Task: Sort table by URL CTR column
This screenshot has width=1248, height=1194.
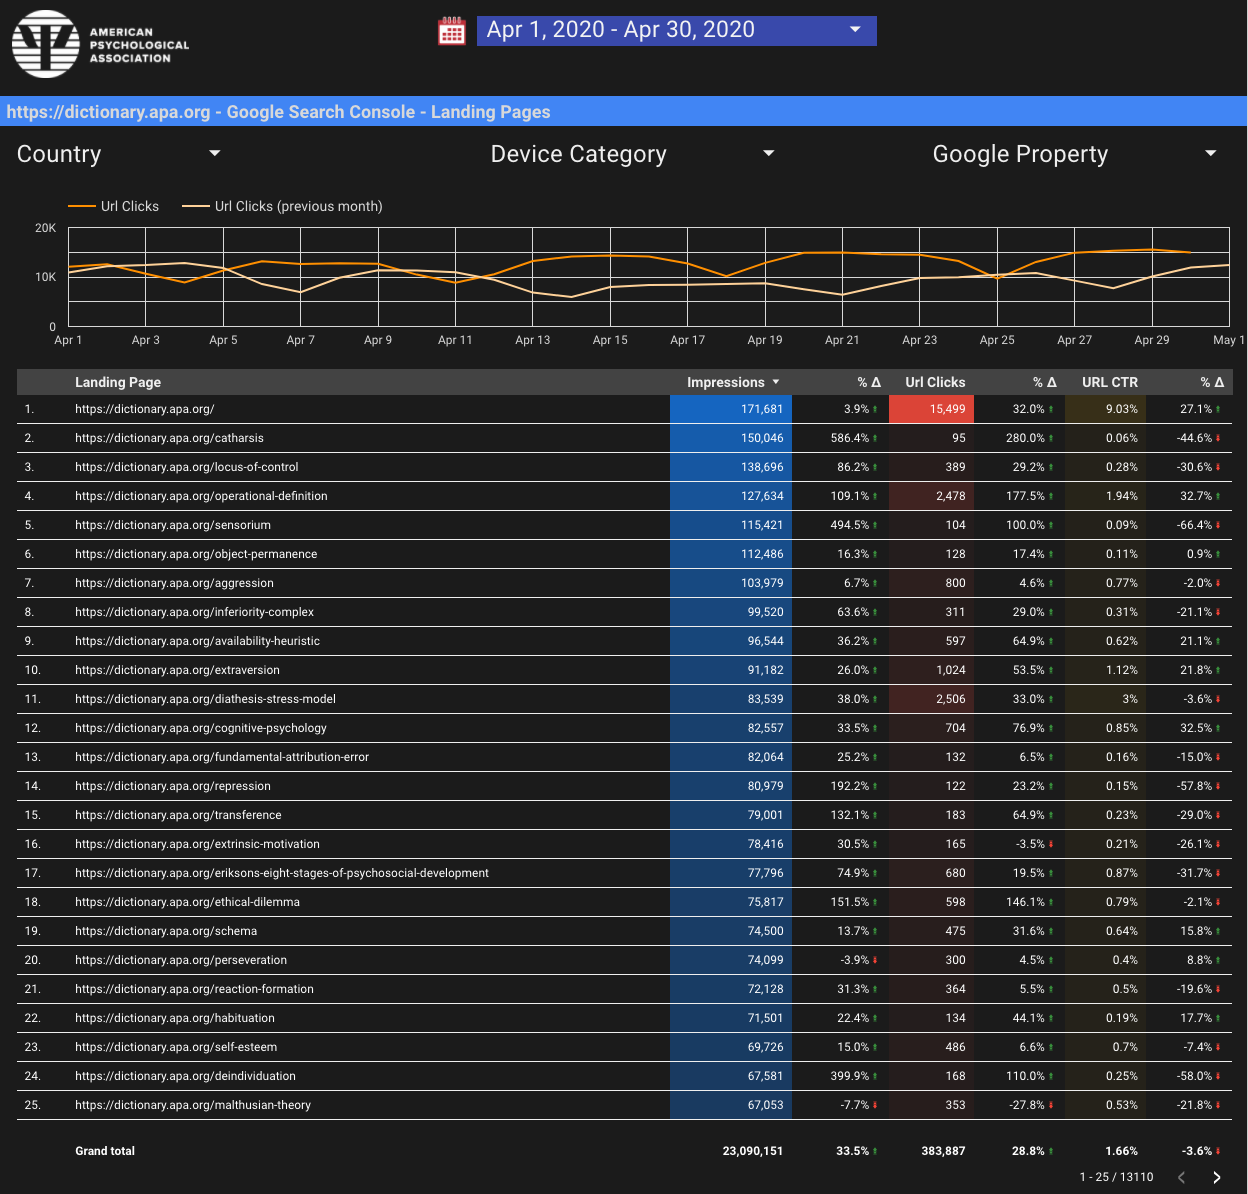Action: [x=1109, y=382]
